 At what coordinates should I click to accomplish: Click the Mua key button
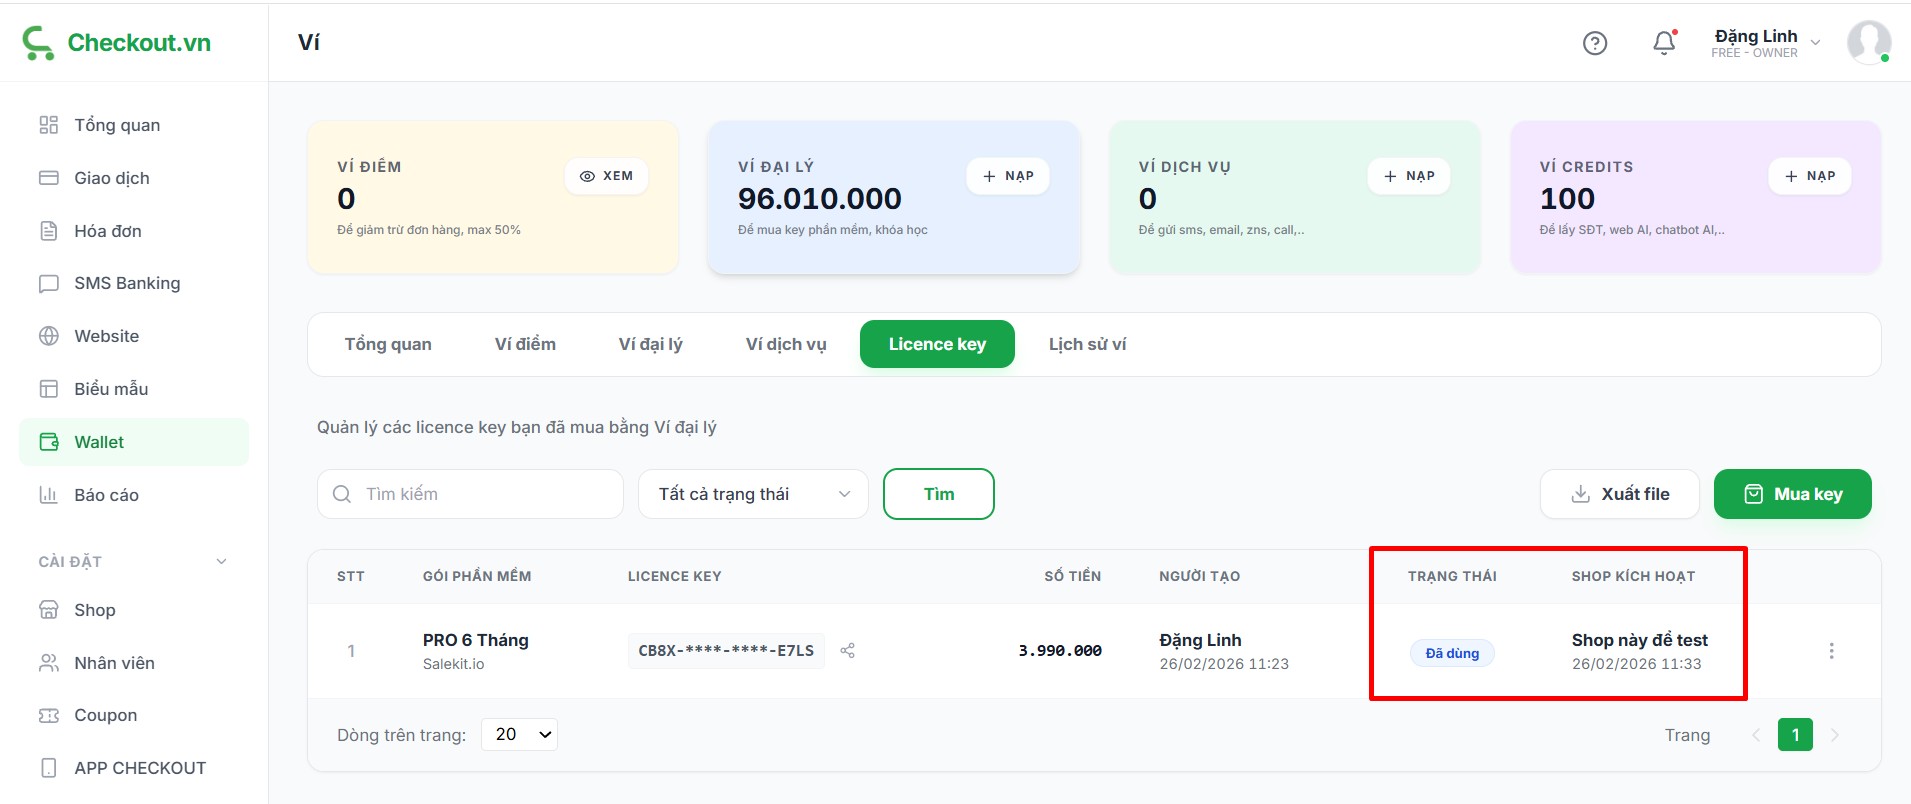click(x=1792, y=494)
